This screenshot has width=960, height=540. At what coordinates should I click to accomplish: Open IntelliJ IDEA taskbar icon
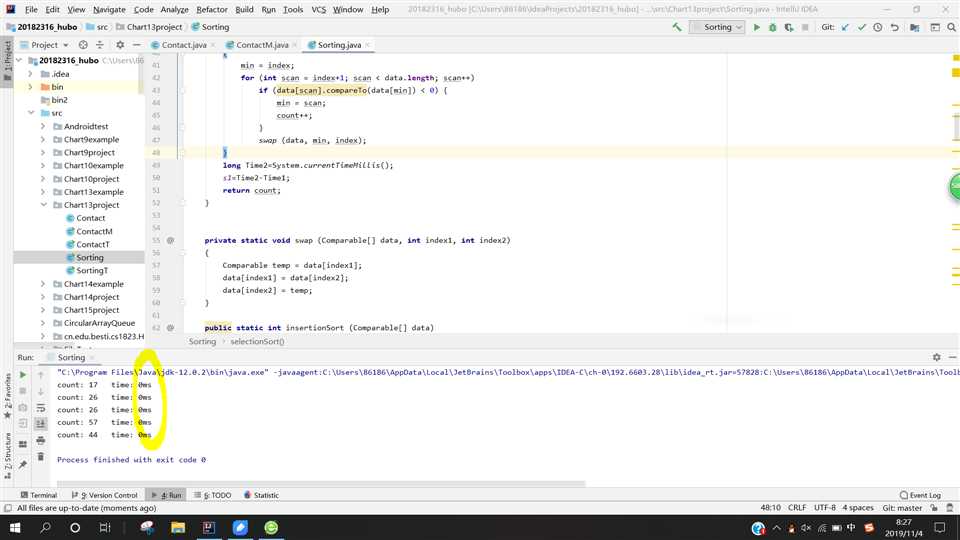(209, 528)
